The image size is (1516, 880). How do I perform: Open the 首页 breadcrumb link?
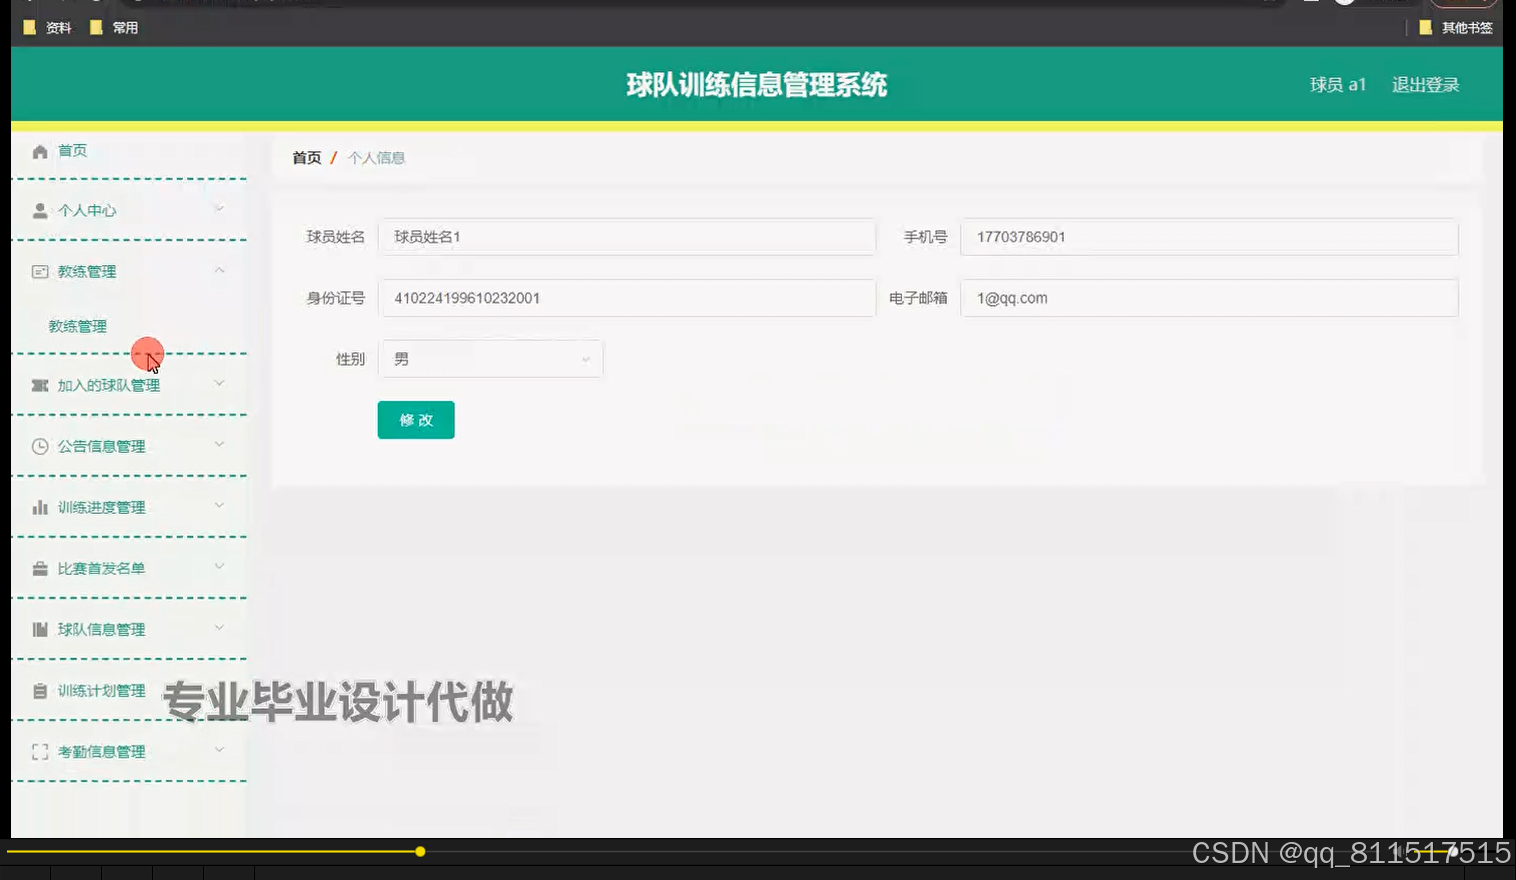306,157
